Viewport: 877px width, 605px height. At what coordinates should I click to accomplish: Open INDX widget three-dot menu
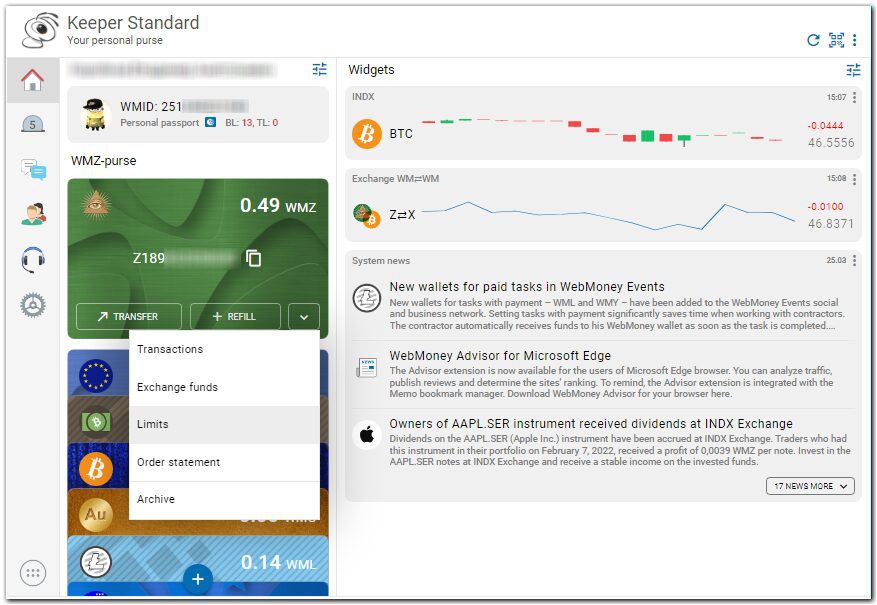(x=854, y=98)
